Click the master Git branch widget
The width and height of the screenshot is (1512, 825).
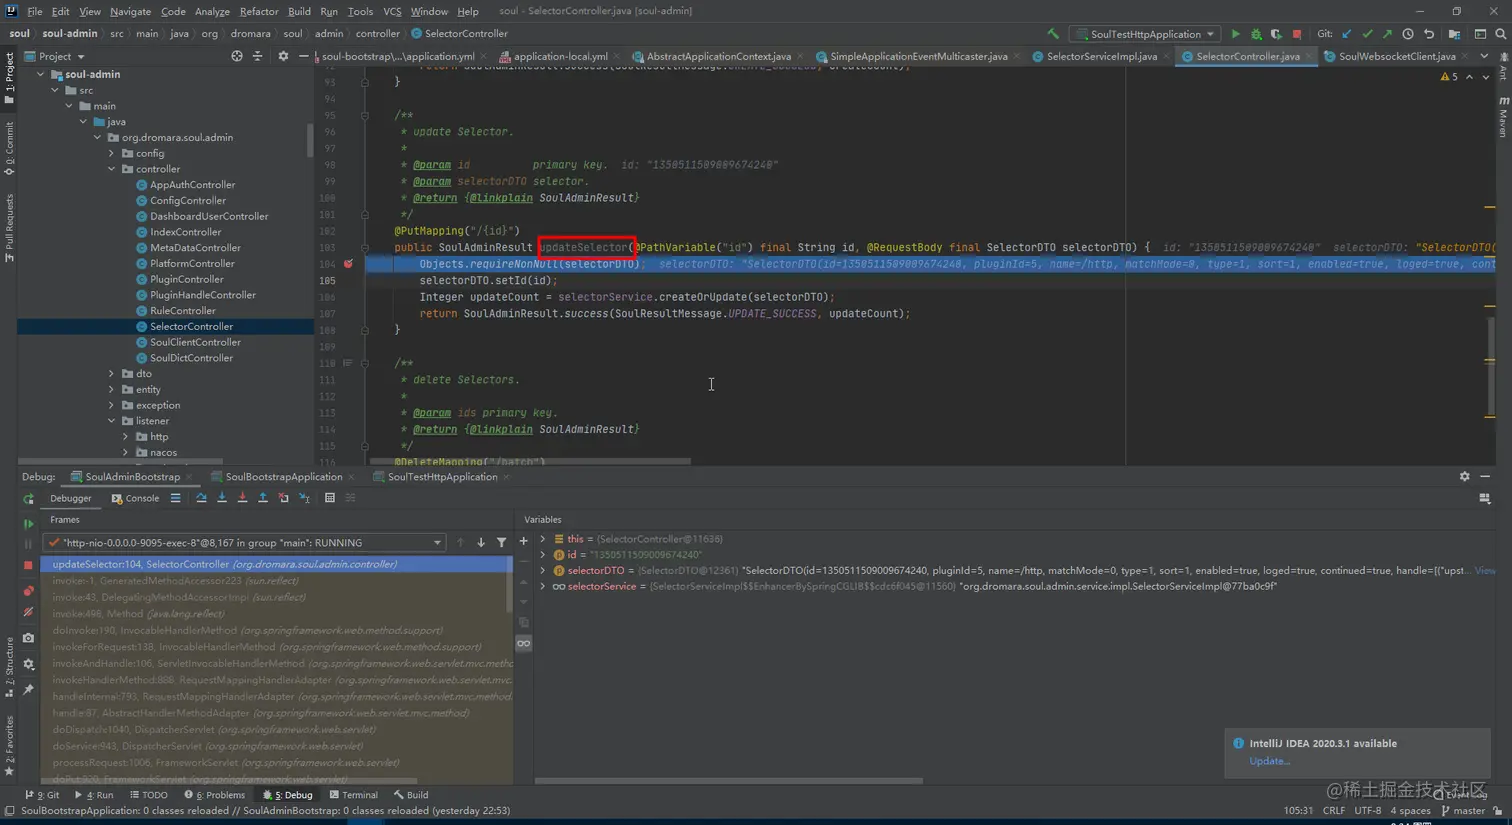tap(1463, 811)
